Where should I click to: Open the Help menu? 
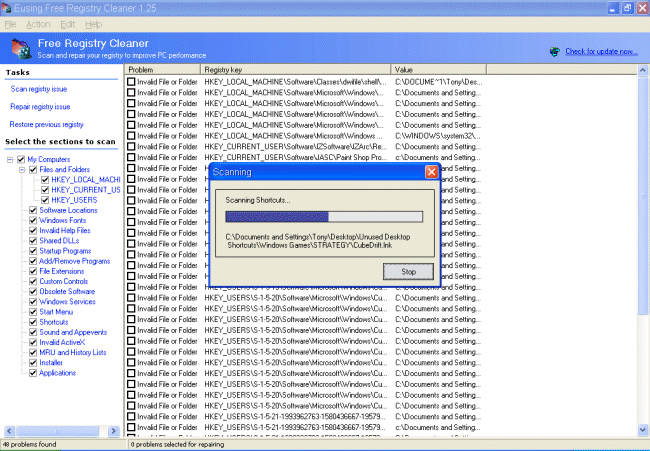[93, 24]
